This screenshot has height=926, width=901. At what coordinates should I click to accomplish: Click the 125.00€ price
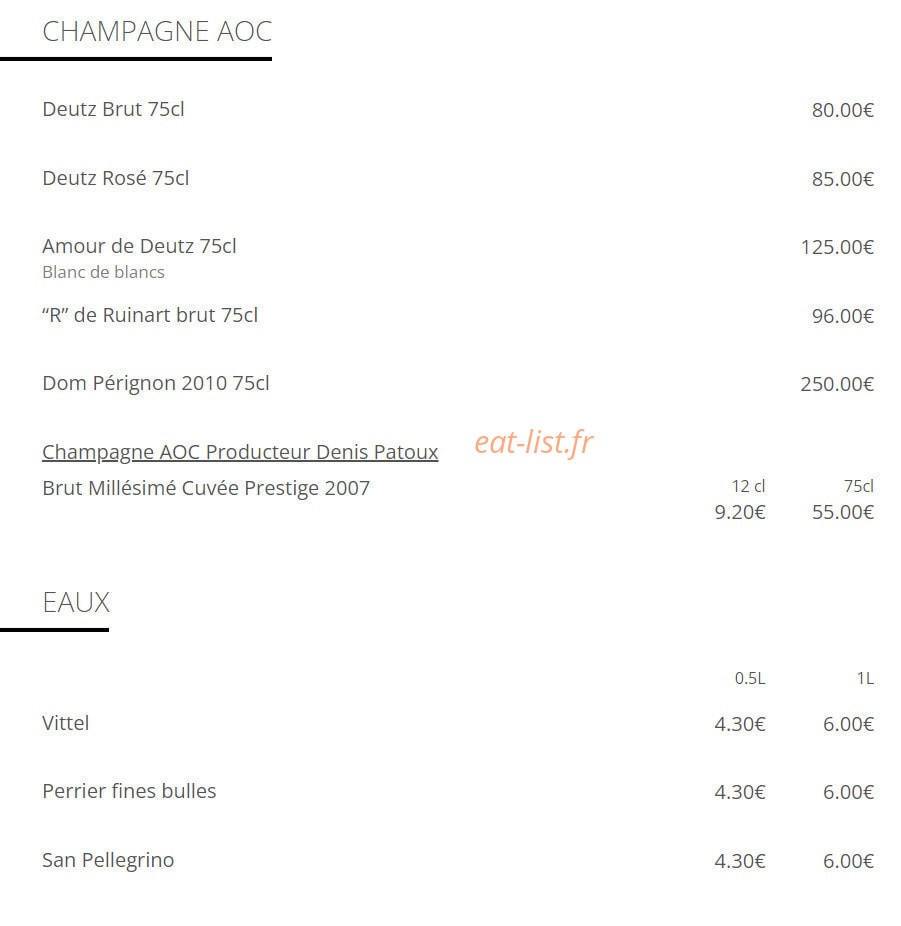(837, 247)
